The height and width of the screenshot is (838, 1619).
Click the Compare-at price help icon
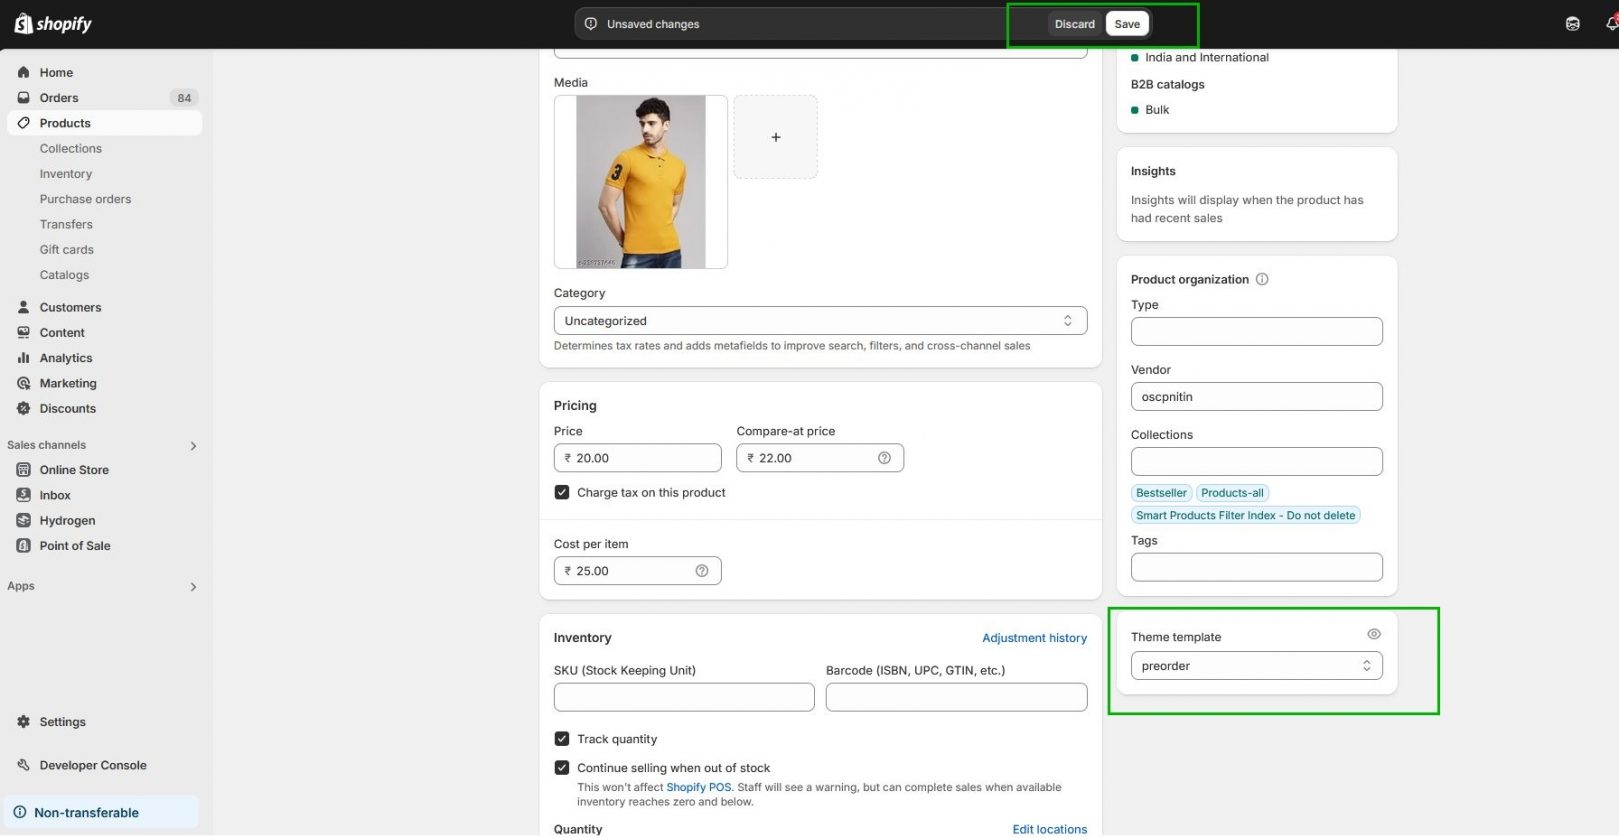(884, 458)
